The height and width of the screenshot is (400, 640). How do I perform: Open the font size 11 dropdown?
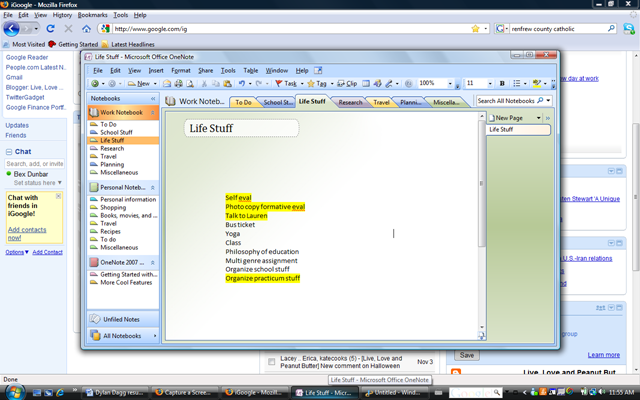coord(490,83)
